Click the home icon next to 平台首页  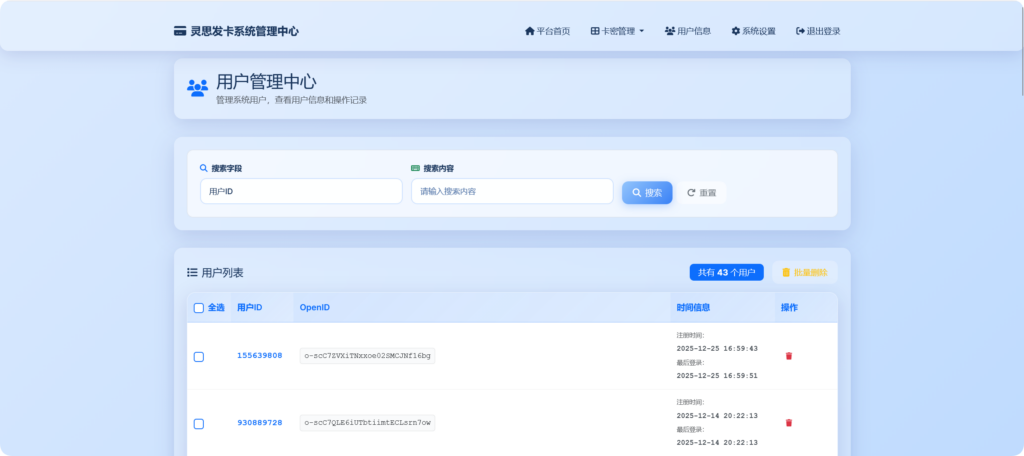(529, 31)
